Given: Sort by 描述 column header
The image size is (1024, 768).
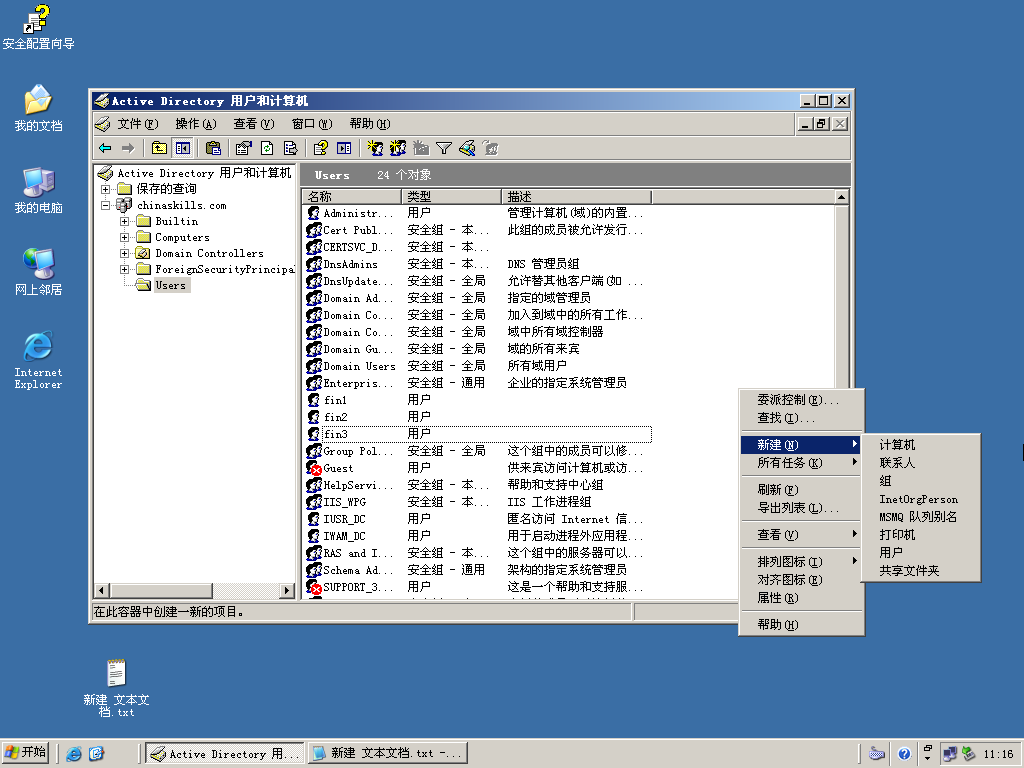Looking at the screenshot, I should (577, 197).
